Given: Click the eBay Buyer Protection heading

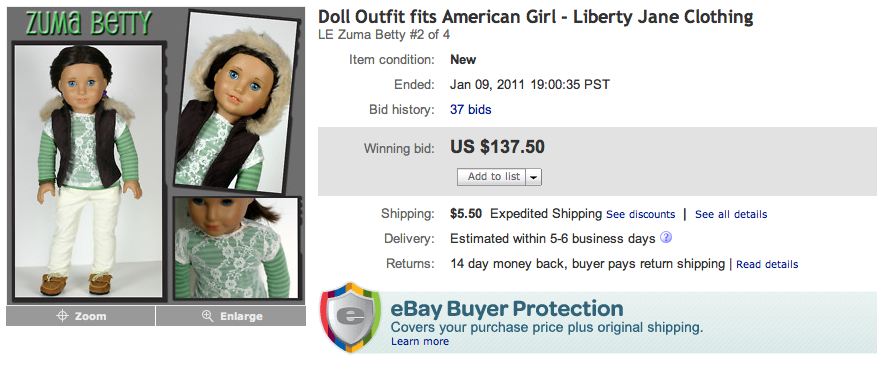Looking at the screenshot, I should pos(507,309).
